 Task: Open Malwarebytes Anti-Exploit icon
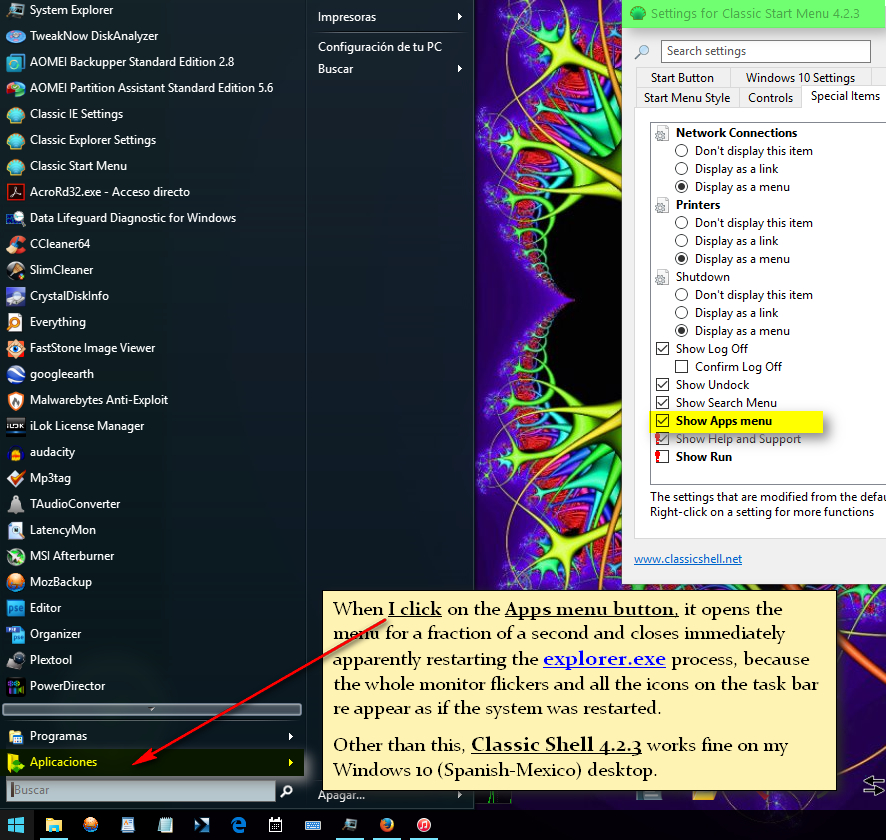15,400
